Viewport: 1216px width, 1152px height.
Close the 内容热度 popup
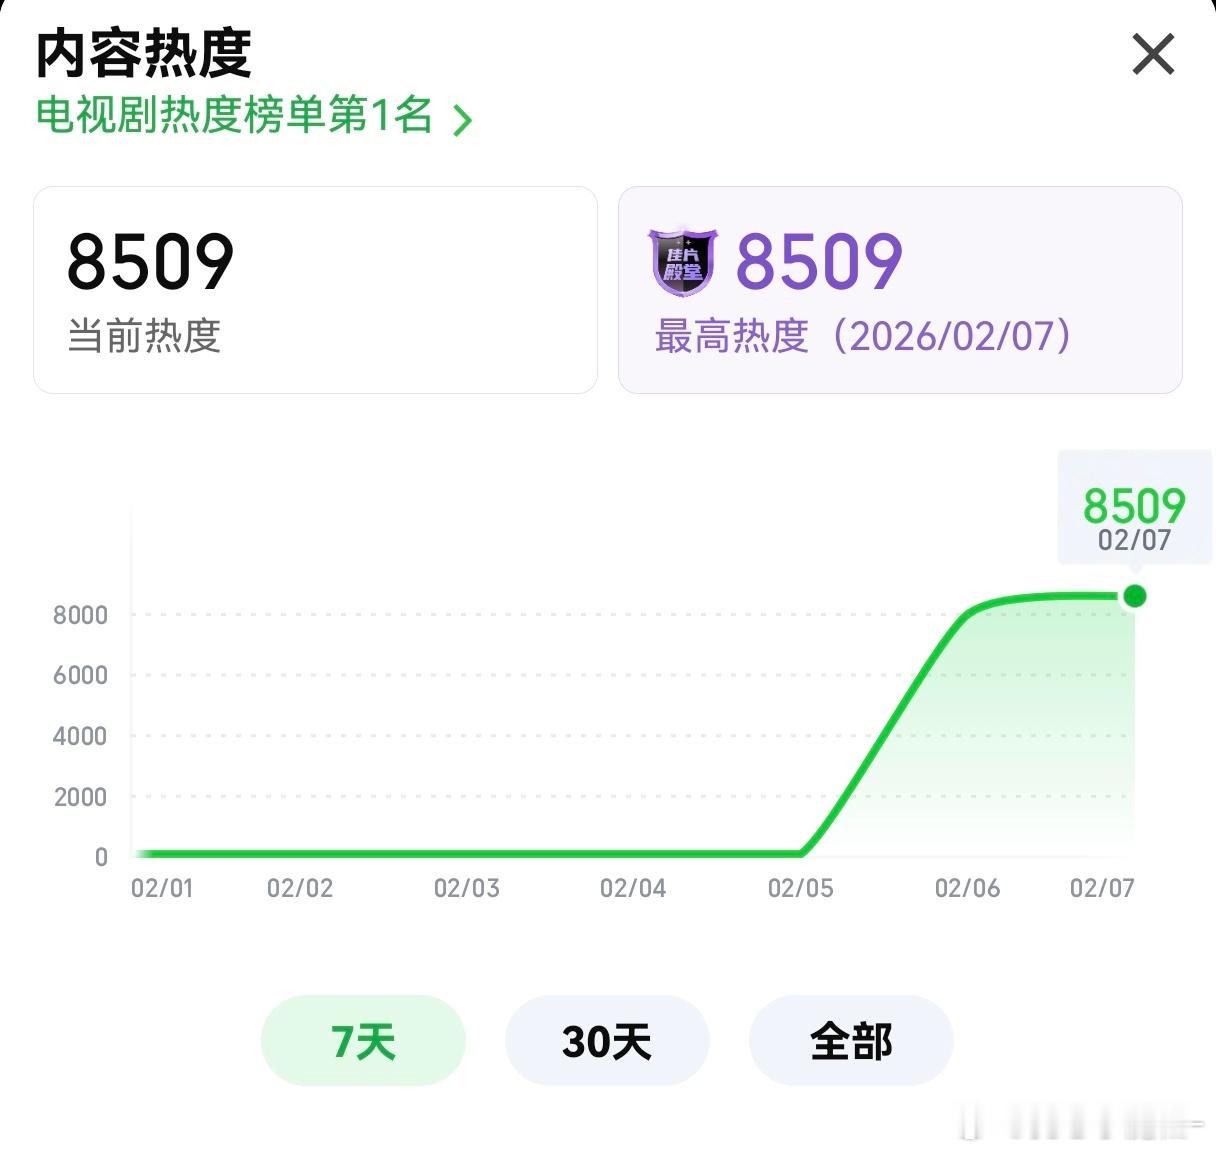1152,55
